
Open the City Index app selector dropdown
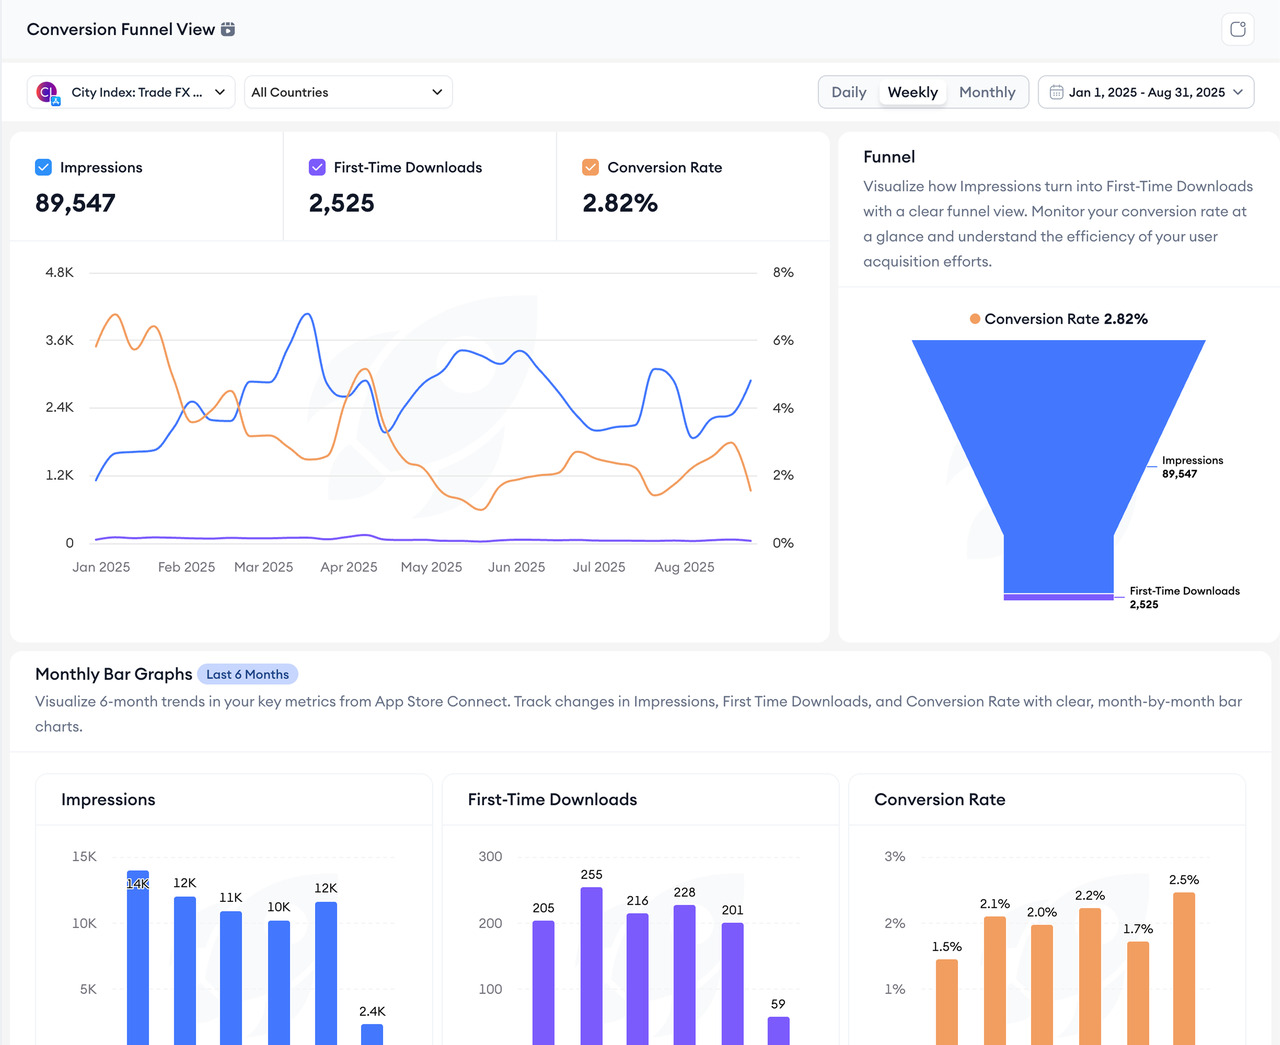[131, 92]
